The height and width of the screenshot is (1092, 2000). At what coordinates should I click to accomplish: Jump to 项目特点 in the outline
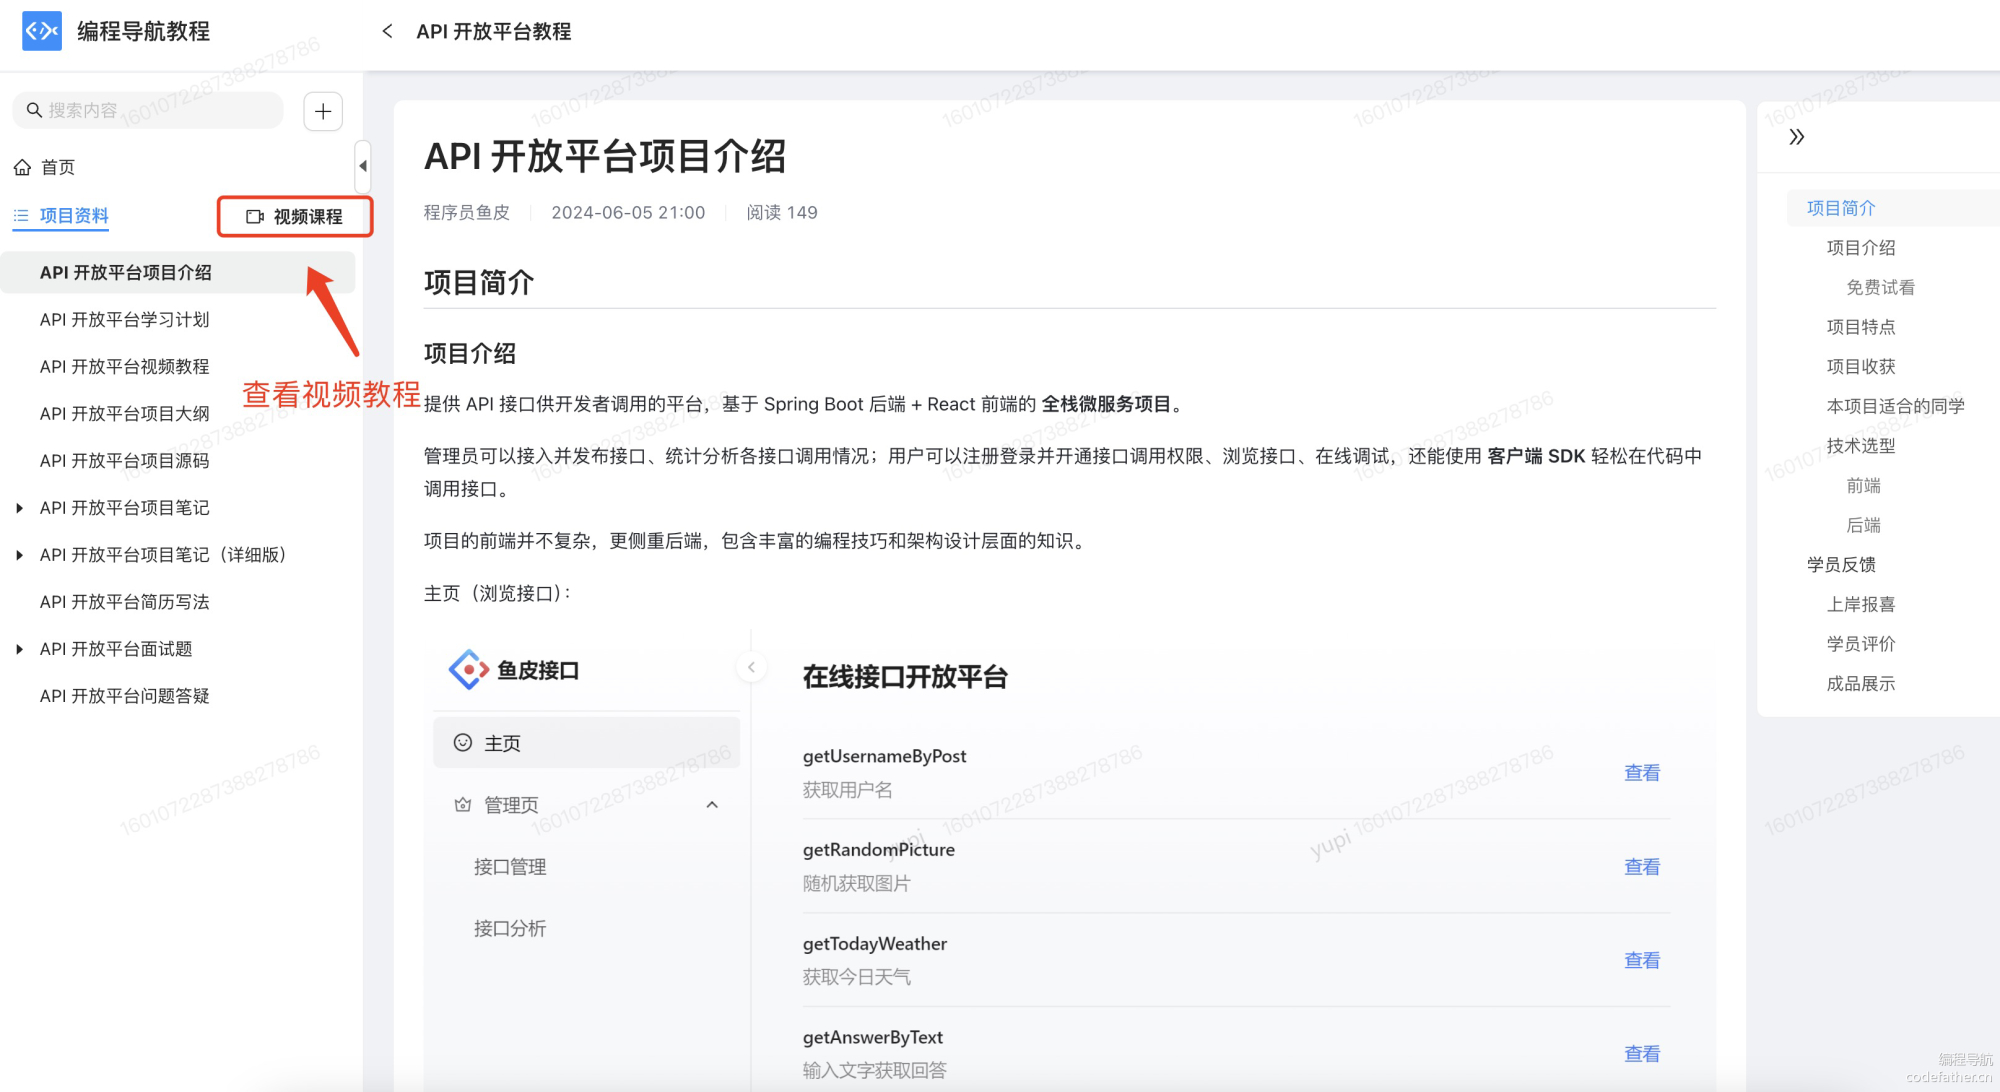pos(1861,327)
